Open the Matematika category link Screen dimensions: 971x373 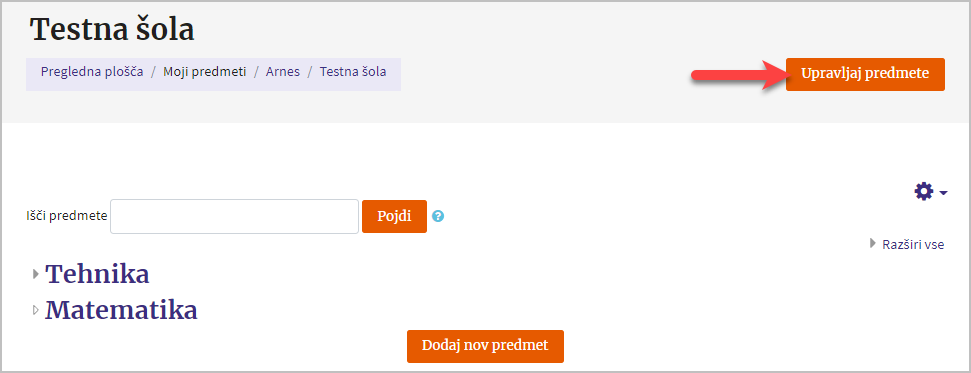click(x=121, y=309)
